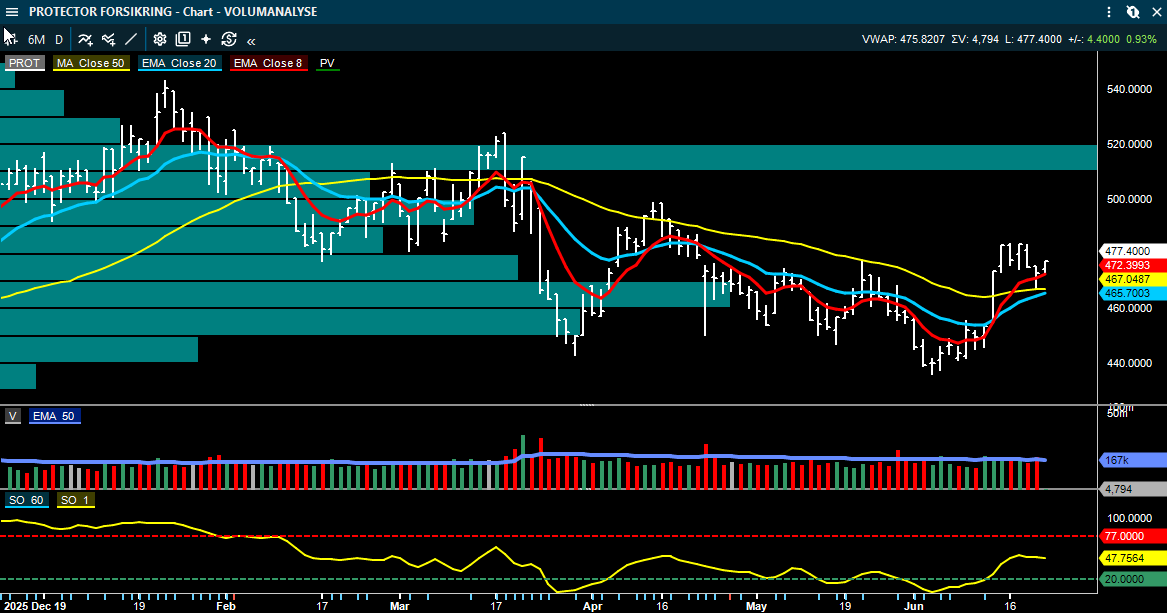Click the 0.93% percent change value
The width and height of the screenshot is (1167, 613).
click(x=1142, y=39)
